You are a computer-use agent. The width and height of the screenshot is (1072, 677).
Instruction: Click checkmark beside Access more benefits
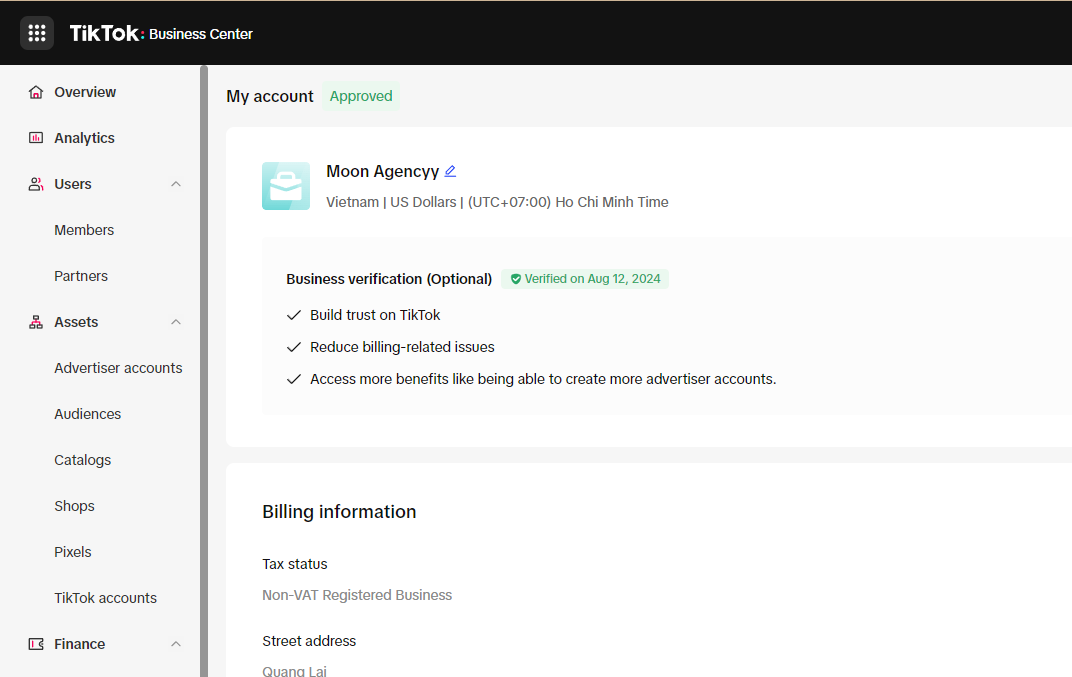tap(294, 380)
